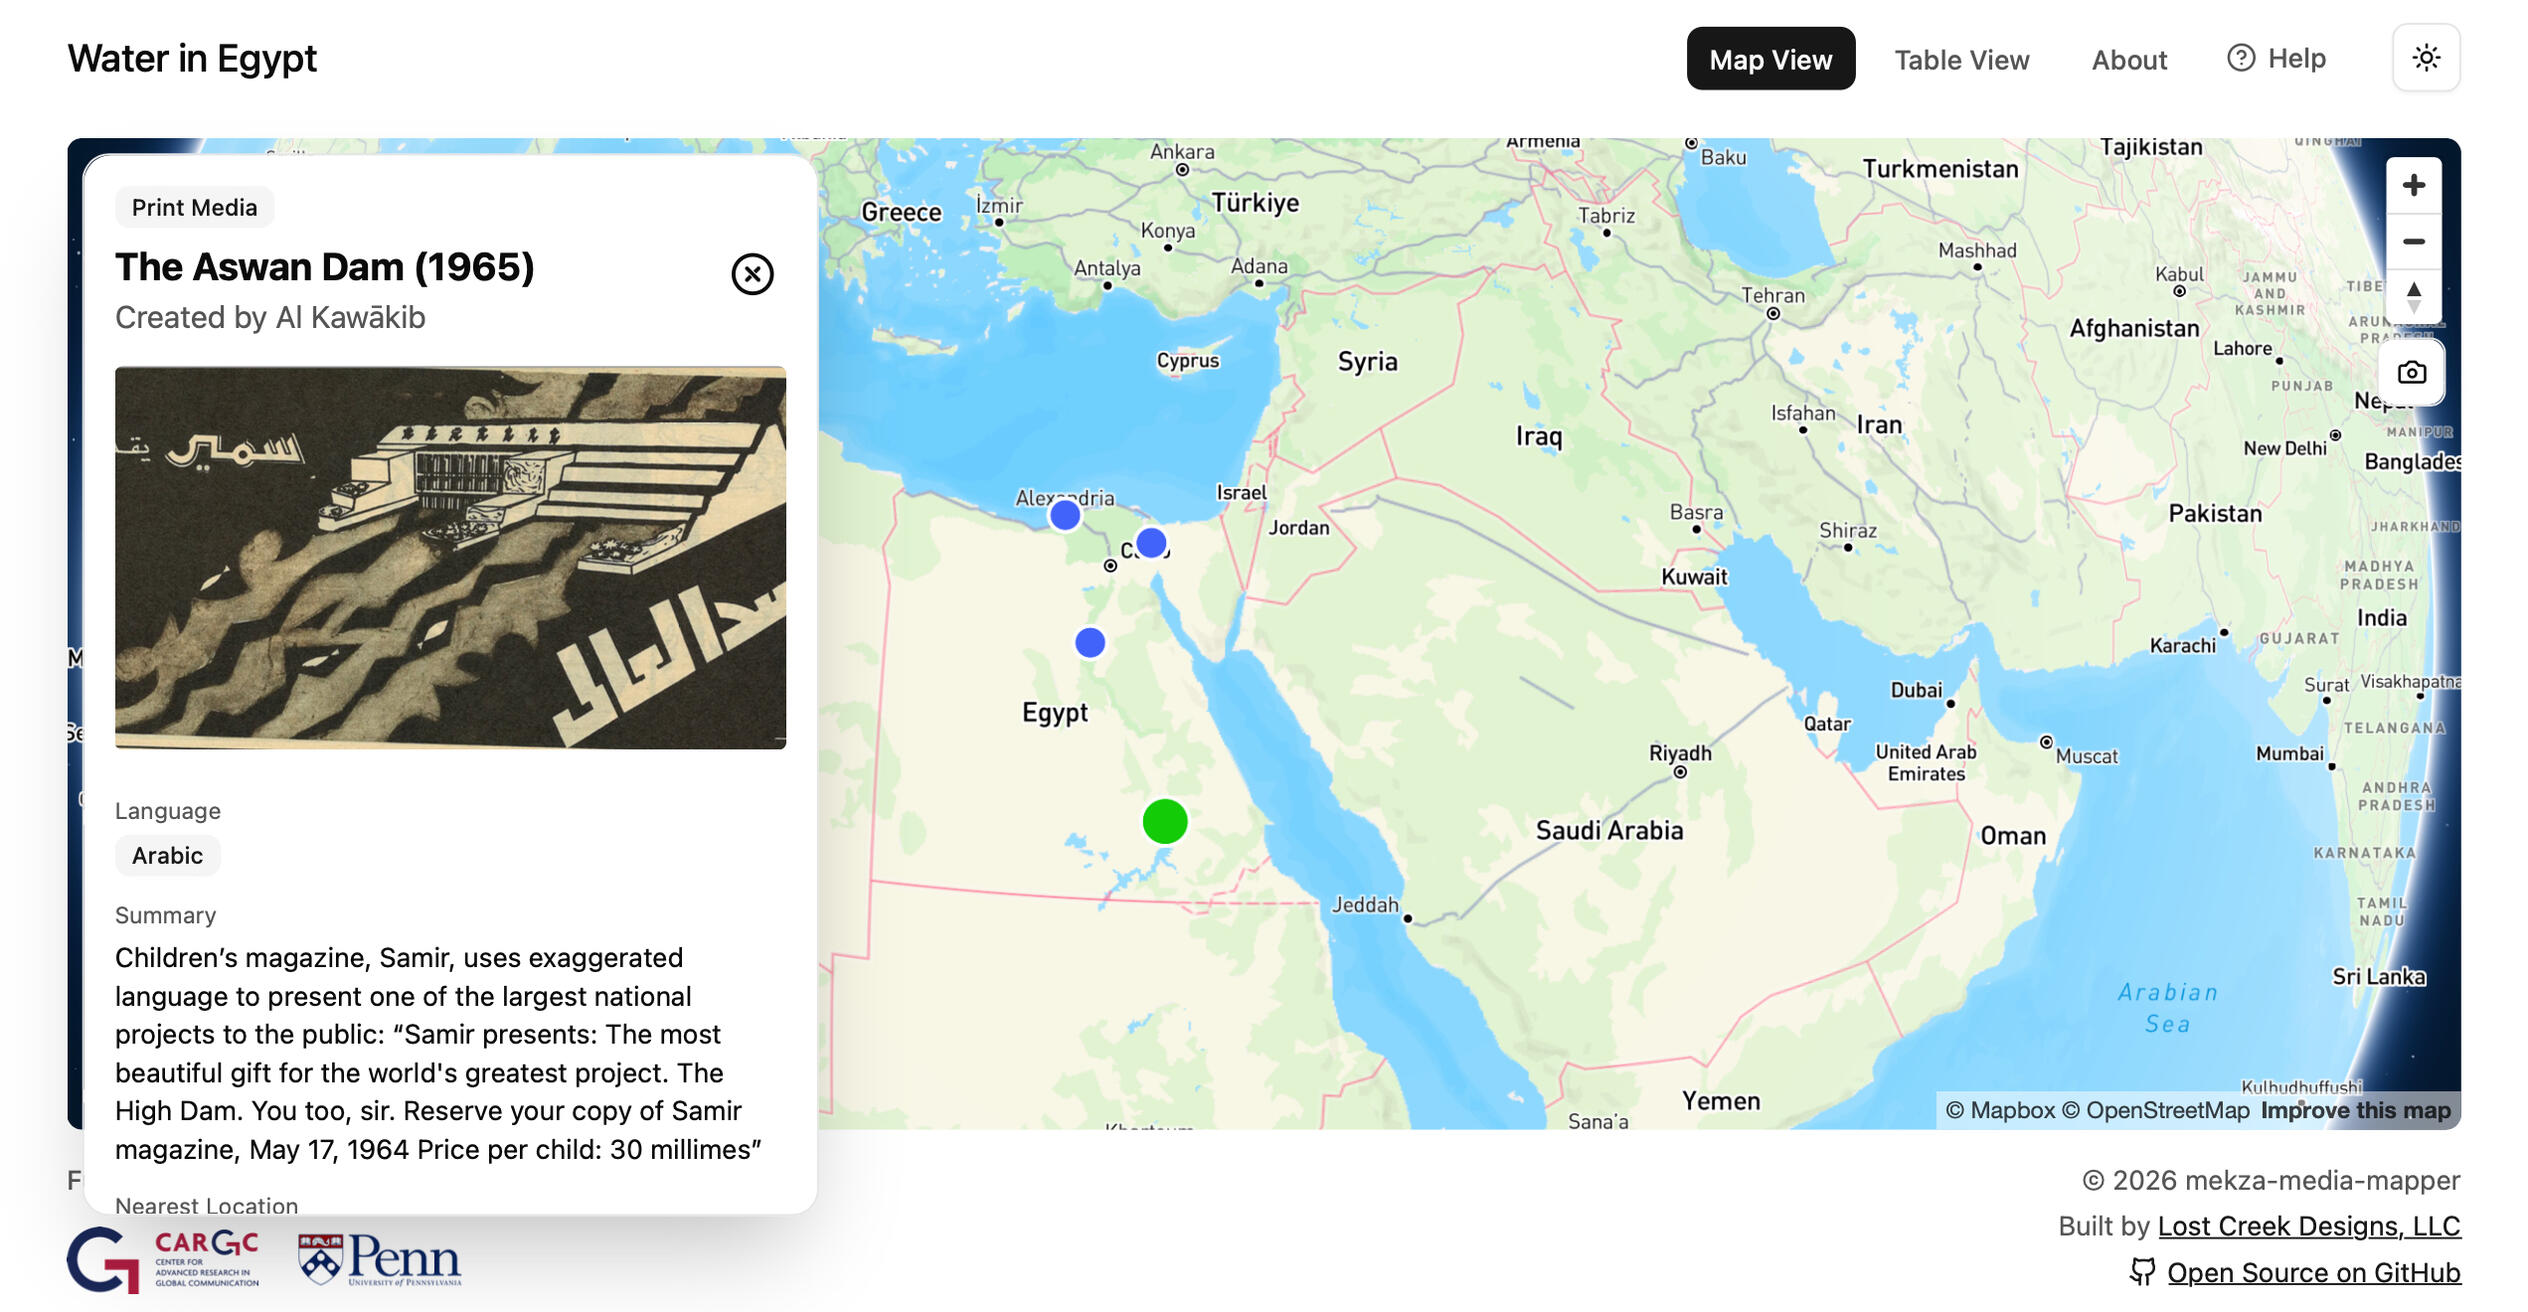The height and width of the screenshot is (1312, 2528).
Task: Select the Map View tab
Action: (1771, 59)
